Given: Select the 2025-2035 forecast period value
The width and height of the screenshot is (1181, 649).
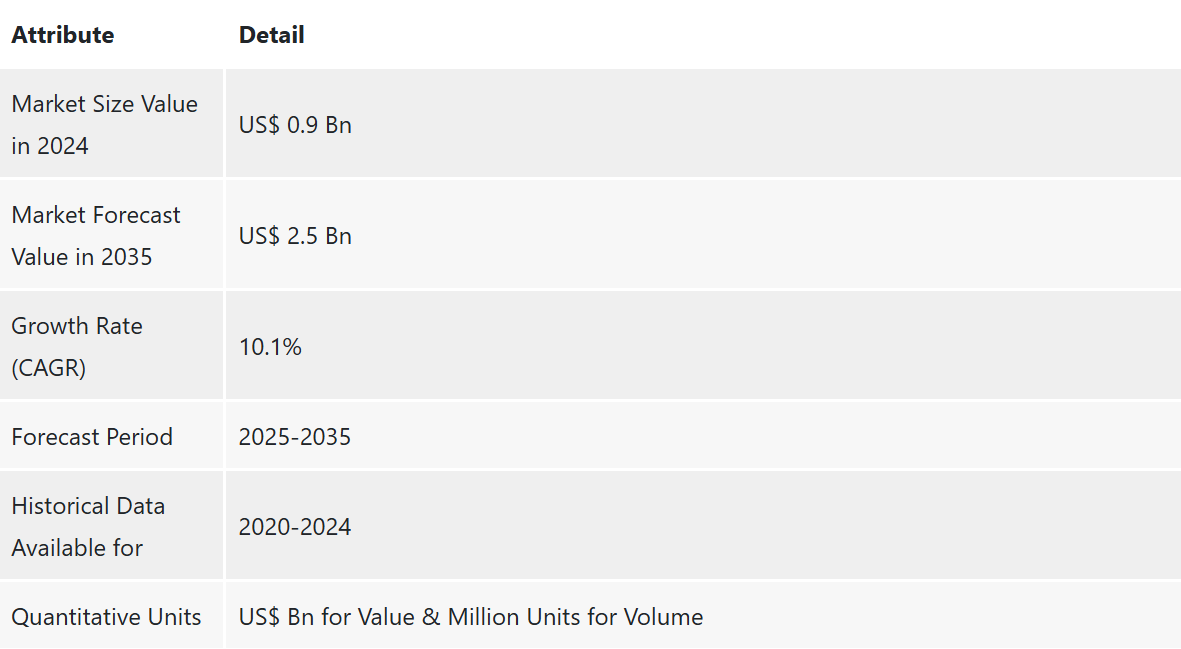Looking at the screenshot, I should click(x=294, y=437).
